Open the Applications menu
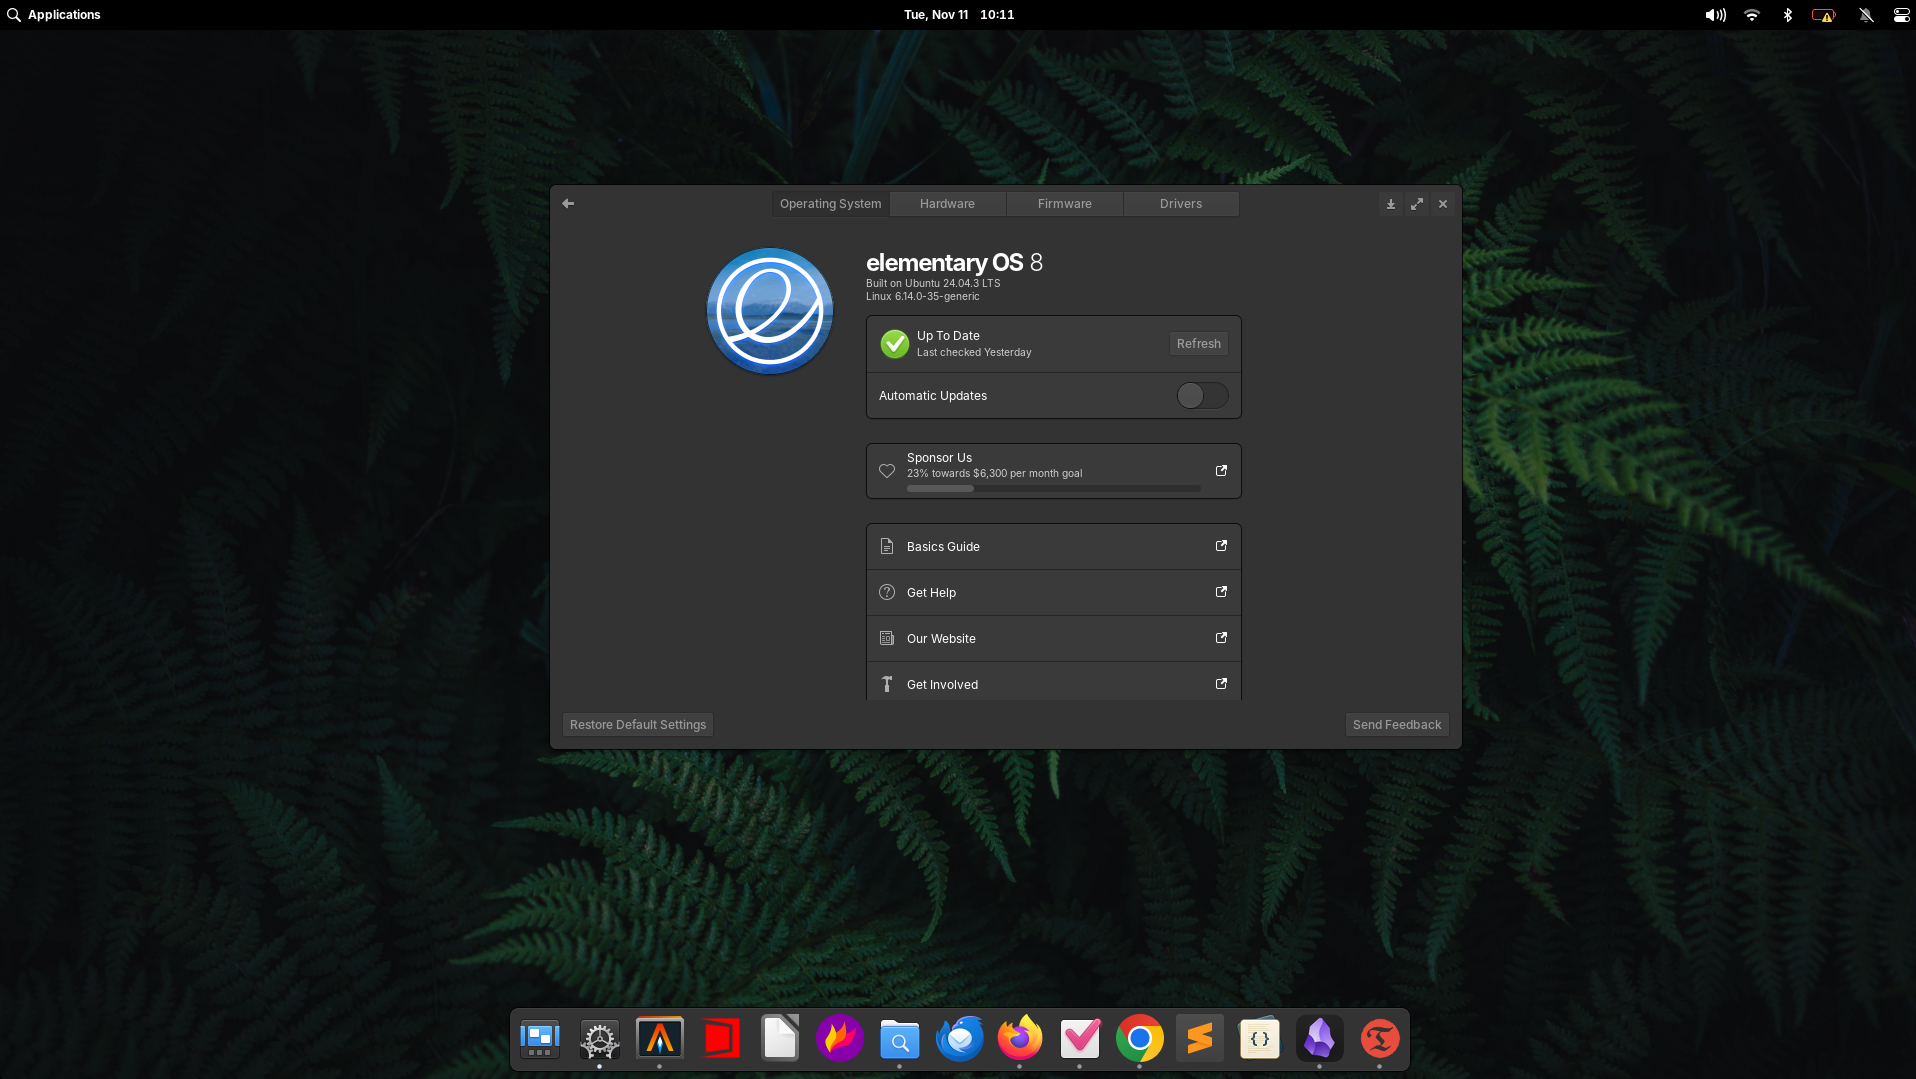 (x=55, y=14)
